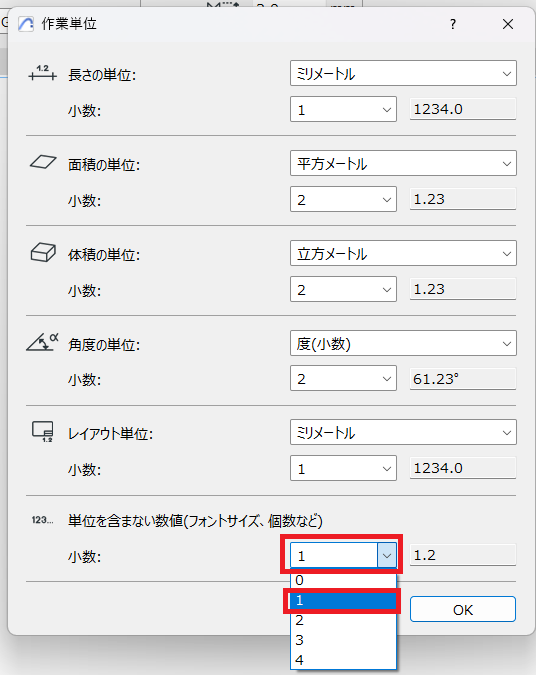Screen dimensions: 536x675
Task: Click the volume unit cube icon
Action: (x=43, y=252)
